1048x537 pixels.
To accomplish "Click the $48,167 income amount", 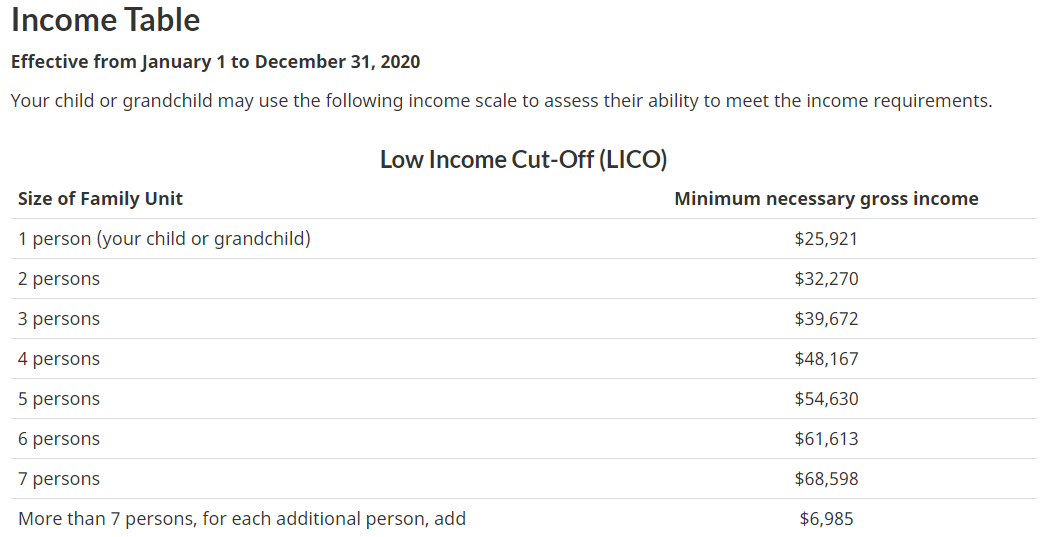I will tap(826, 359).
